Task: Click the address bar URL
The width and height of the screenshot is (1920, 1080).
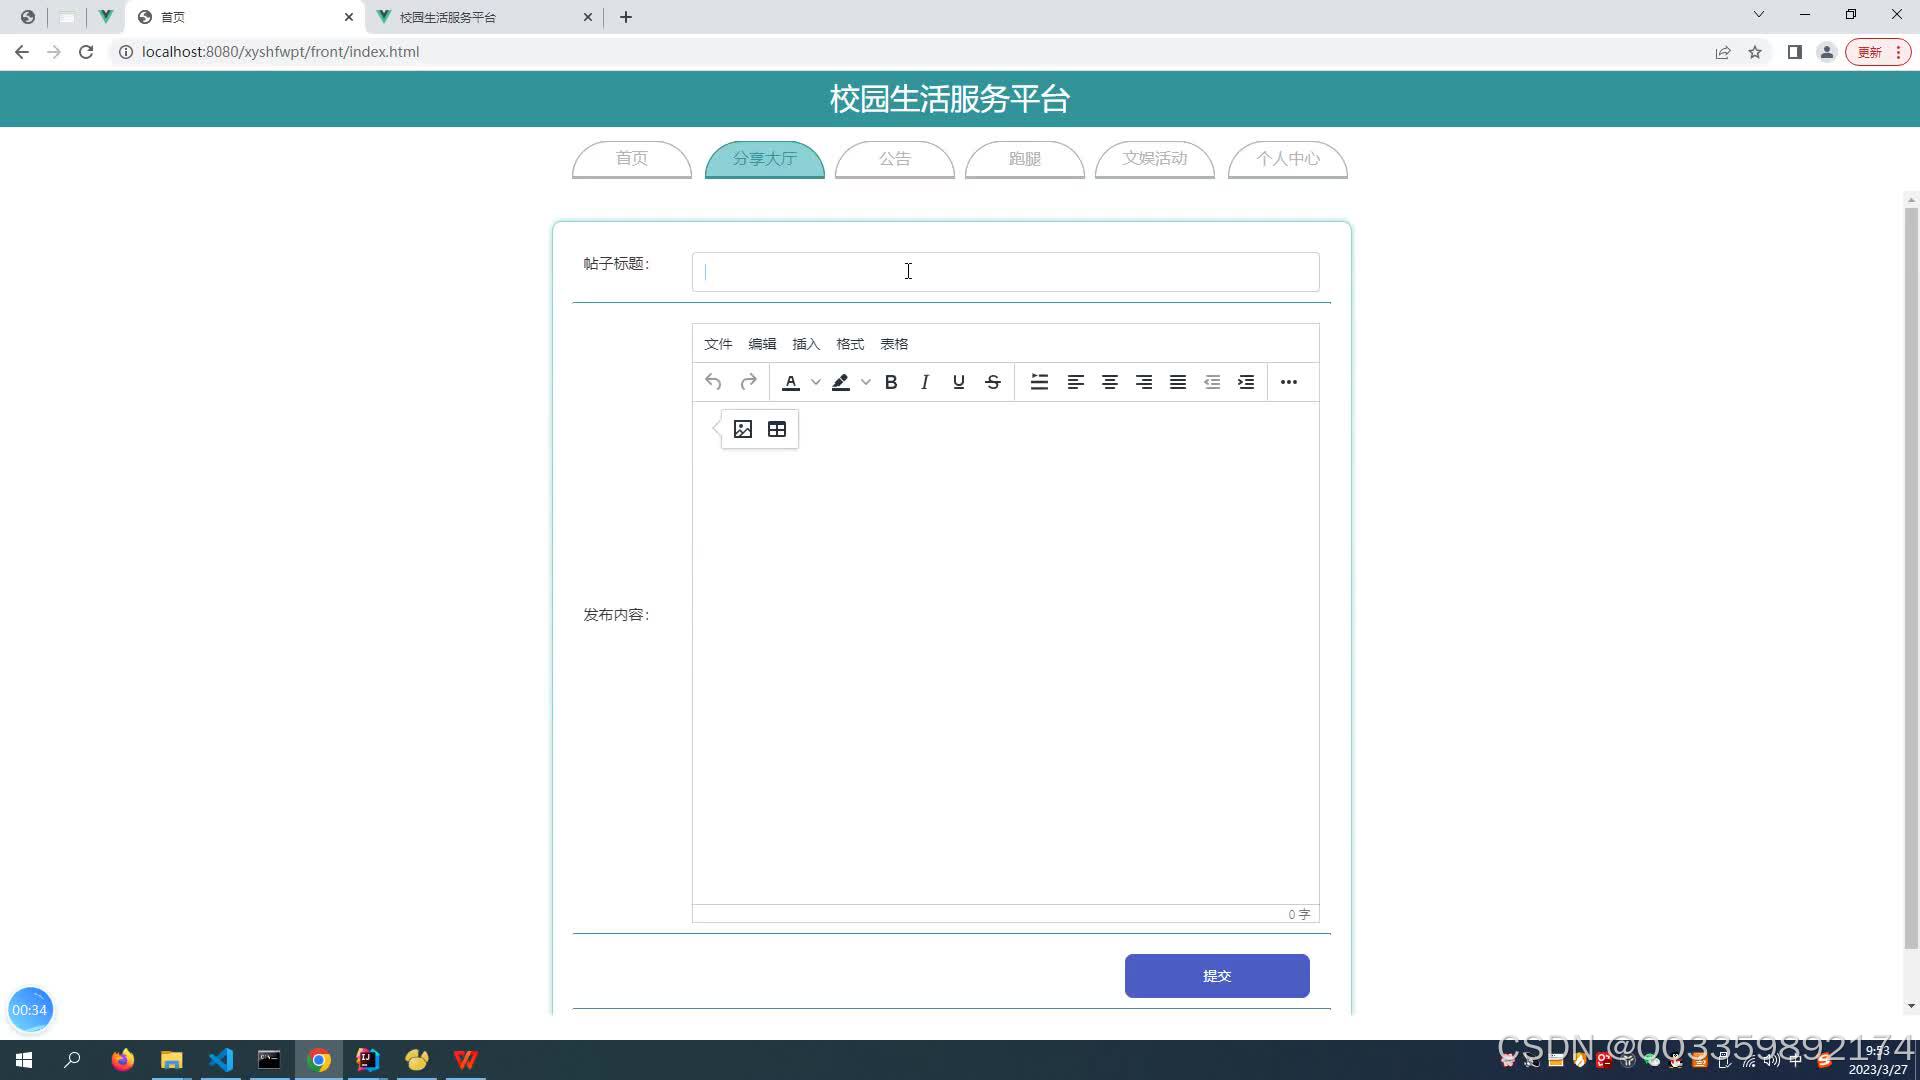Action: point(281,52)
